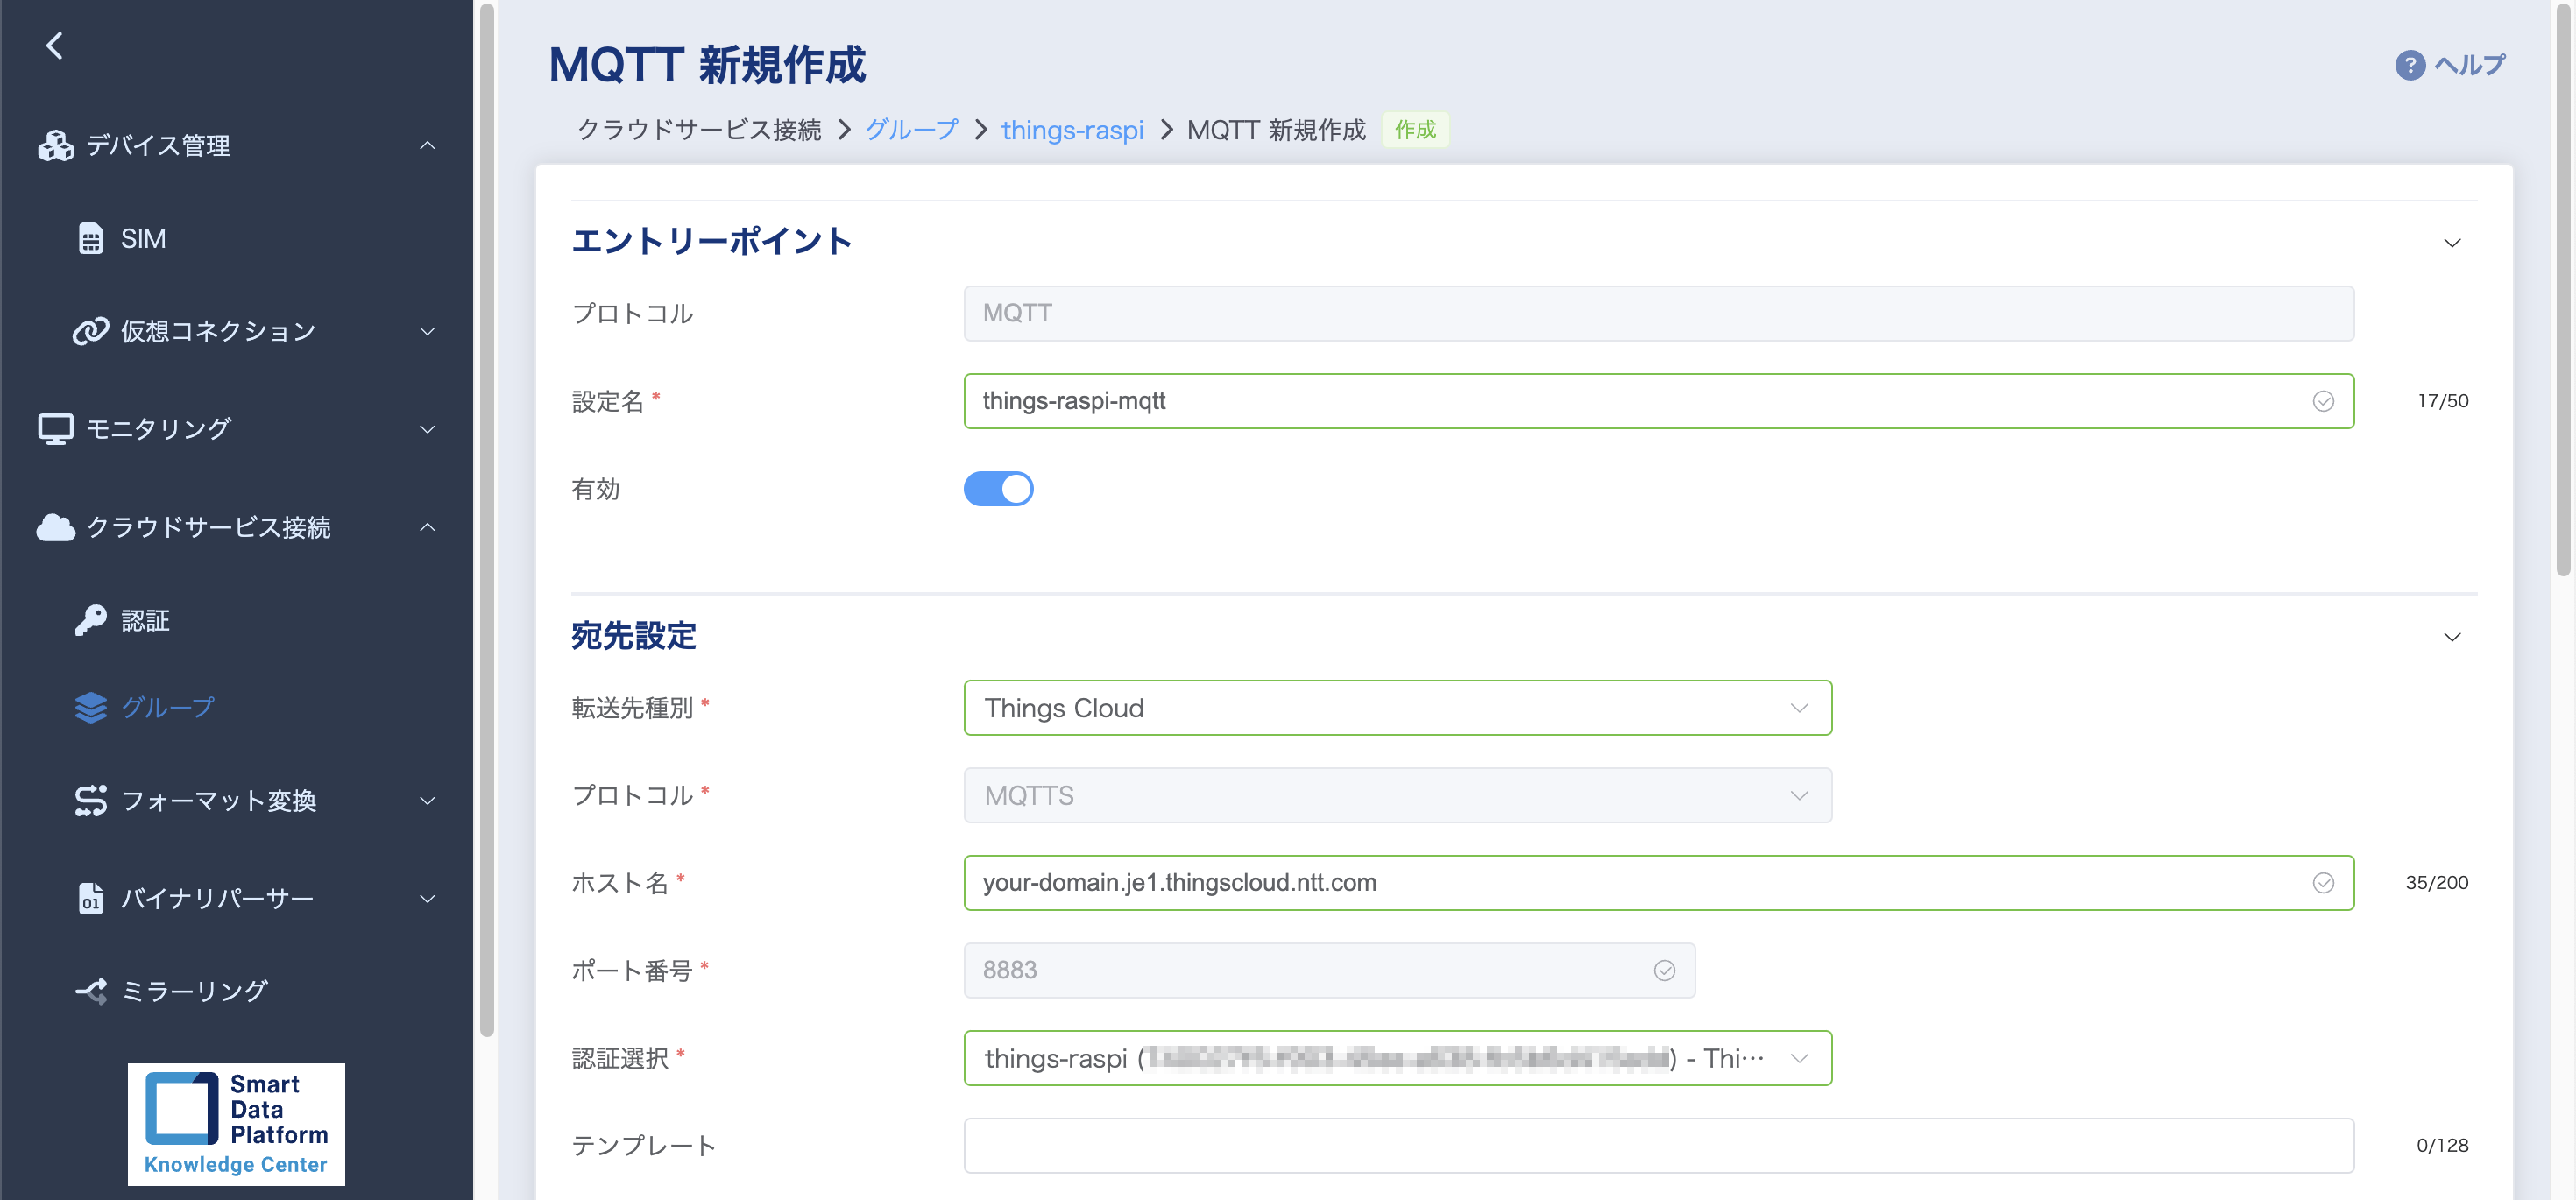Click the things-raspi breadcrumb link

pyautogui.click(x=1072, y=130)
